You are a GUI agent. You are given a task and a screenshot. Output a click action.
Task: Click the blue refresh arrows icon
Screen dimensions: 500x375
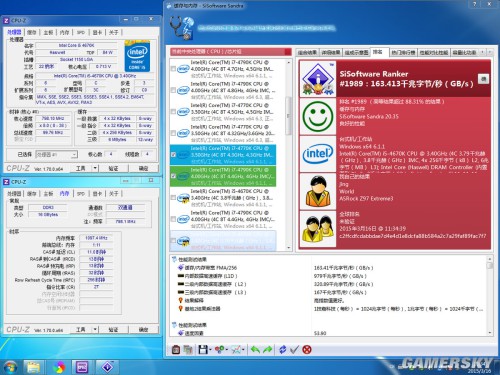(x=282, y=349)
